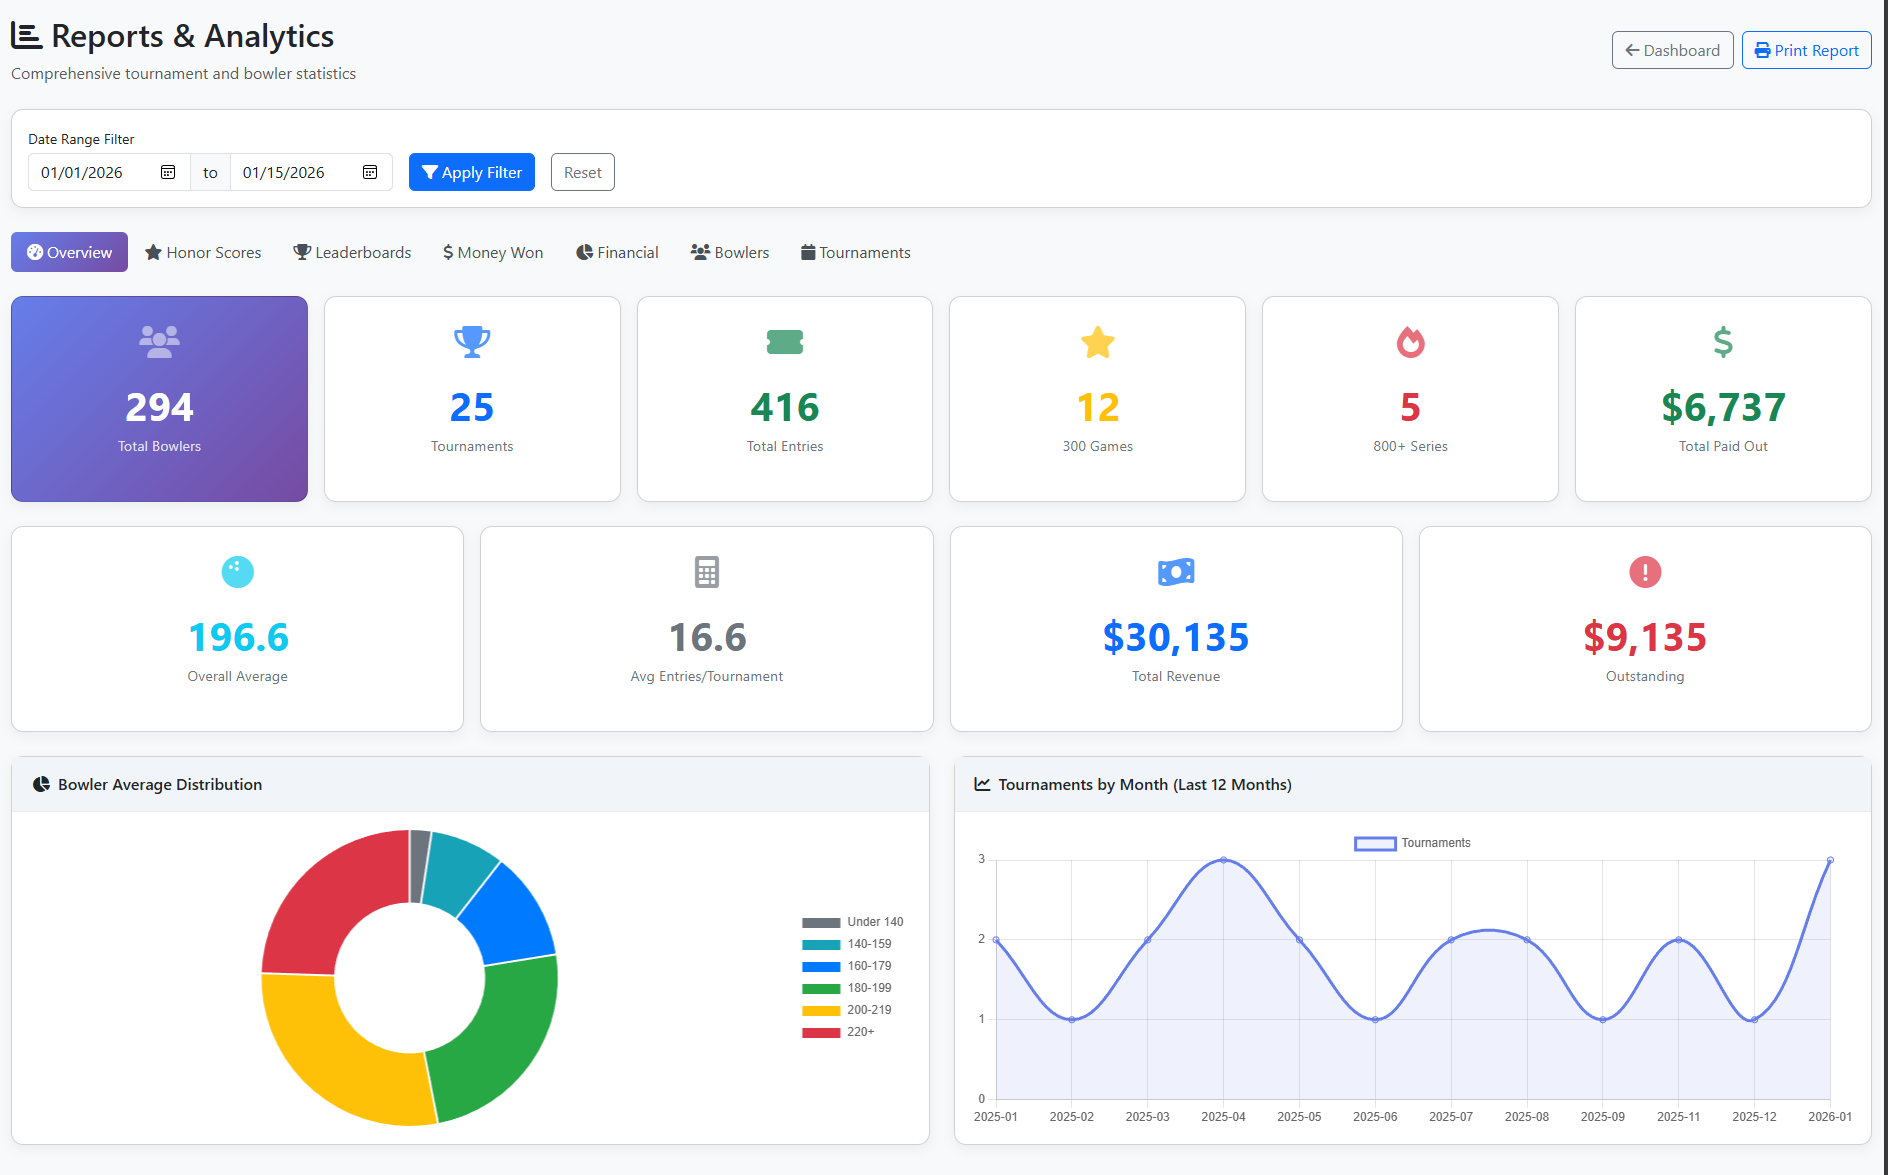Switch to the Leaderboards tab

(x=352, y=252)
